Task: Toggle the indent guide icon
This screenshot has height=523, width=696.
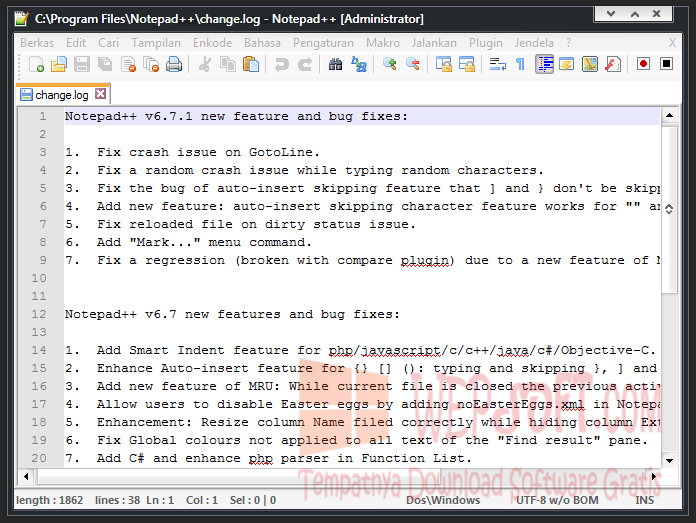Action: [544, 64]
